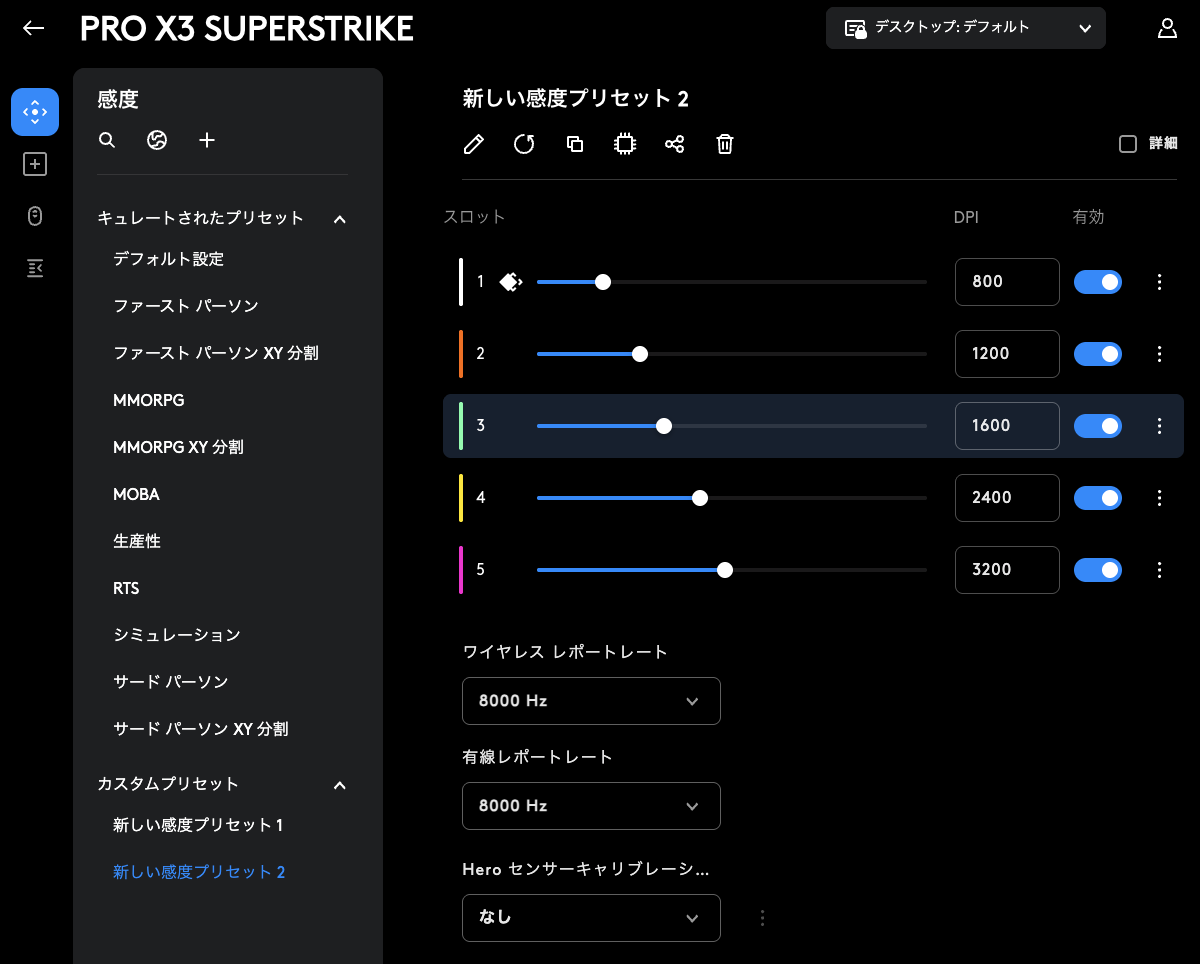The width and height of the screenshot is (1200, 964).
Task: Delete preset with trash icon
Action: [x=725, y=144]
